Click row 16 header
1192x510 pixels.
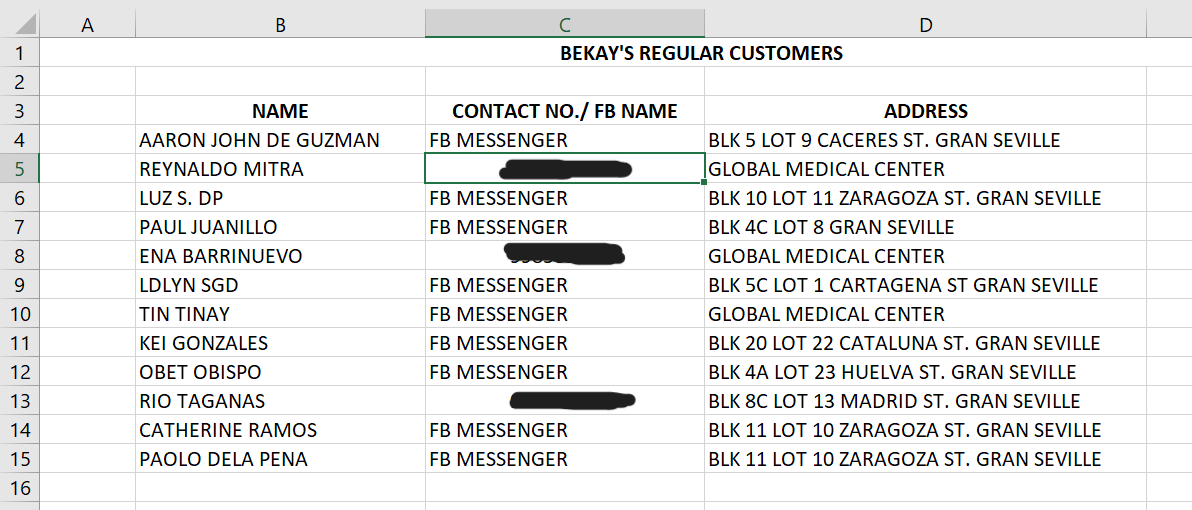tap(20, 488)
